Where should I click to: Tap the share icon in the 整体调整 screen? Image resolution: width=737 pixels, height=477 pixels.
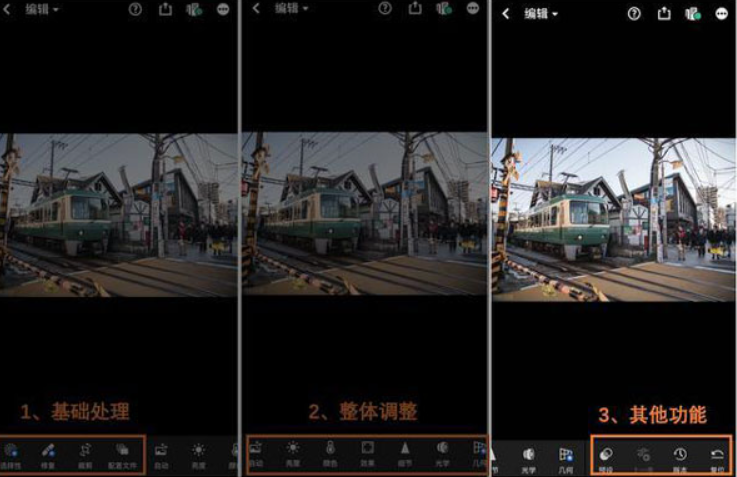click(x=415, y=8)
